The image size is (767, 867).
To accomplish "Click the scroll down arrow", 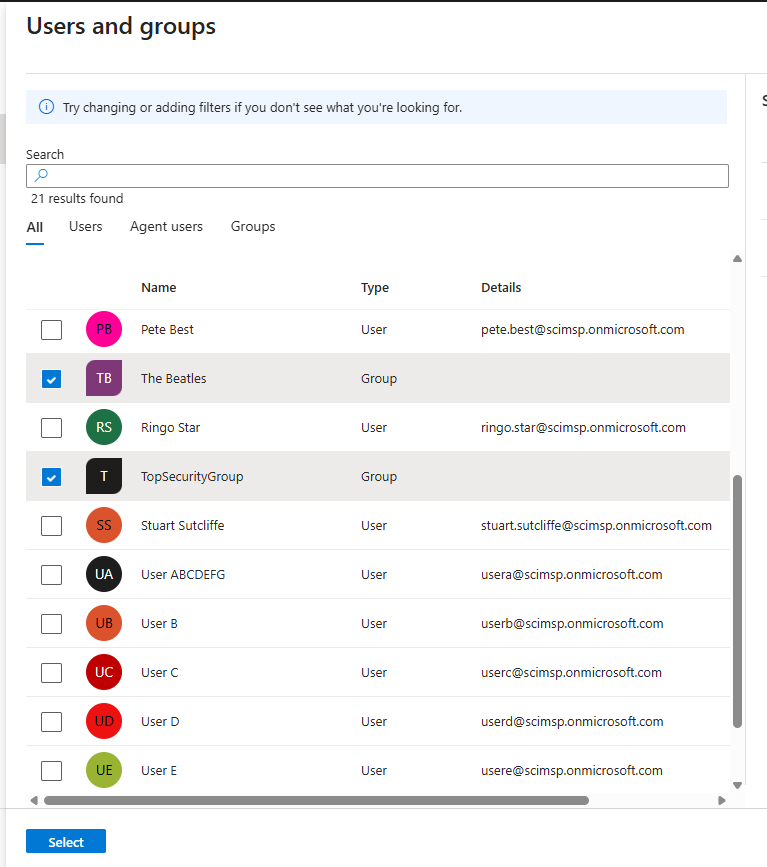I will pyautogui.click(x=737, y=785).
